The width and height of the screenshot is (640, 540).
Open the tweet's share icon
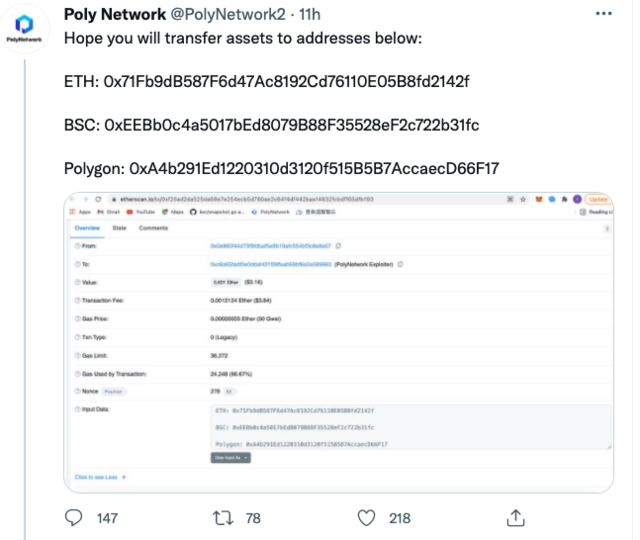coord(516,517)
